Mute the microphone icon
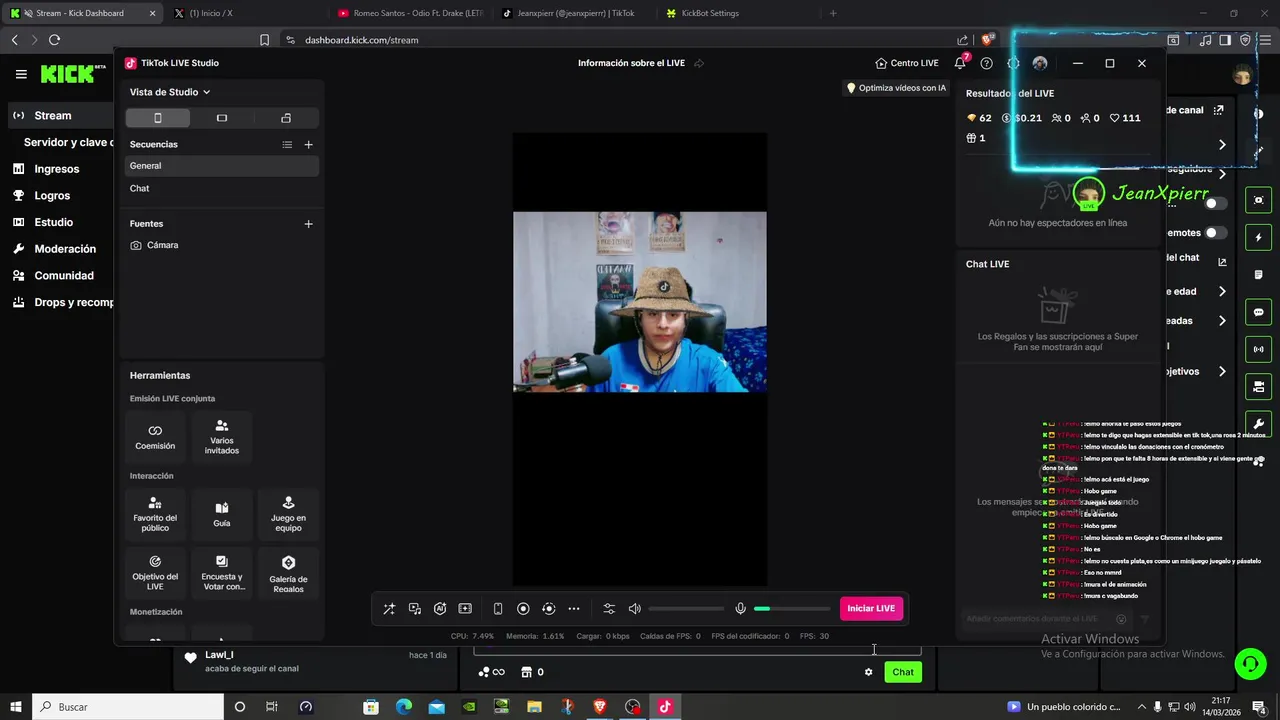The width and height of the screenshot is (1280, 720). coord(740,609)
